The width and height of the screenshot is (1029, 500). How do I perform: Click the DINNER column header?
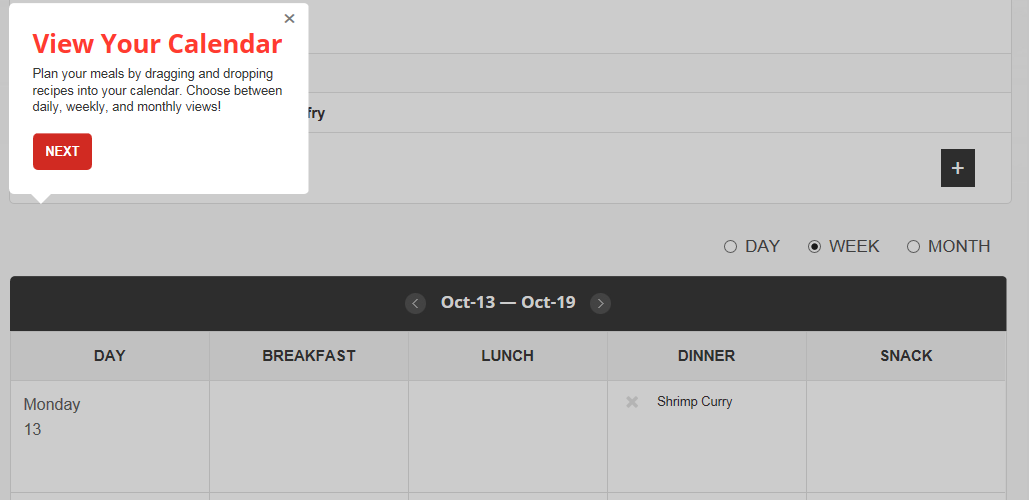tap(706, 356)
